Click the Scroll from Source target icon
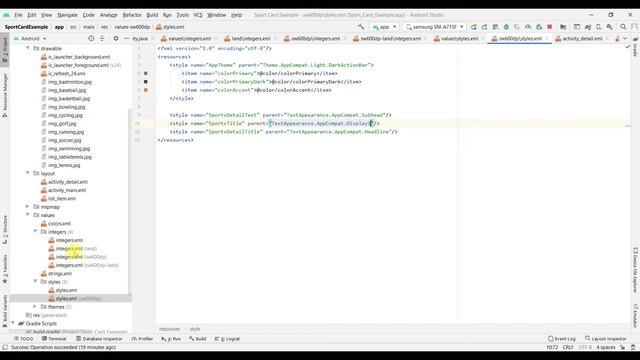This screenshot has width=640, height=360. pyautogui.click(x=91, y=38)
